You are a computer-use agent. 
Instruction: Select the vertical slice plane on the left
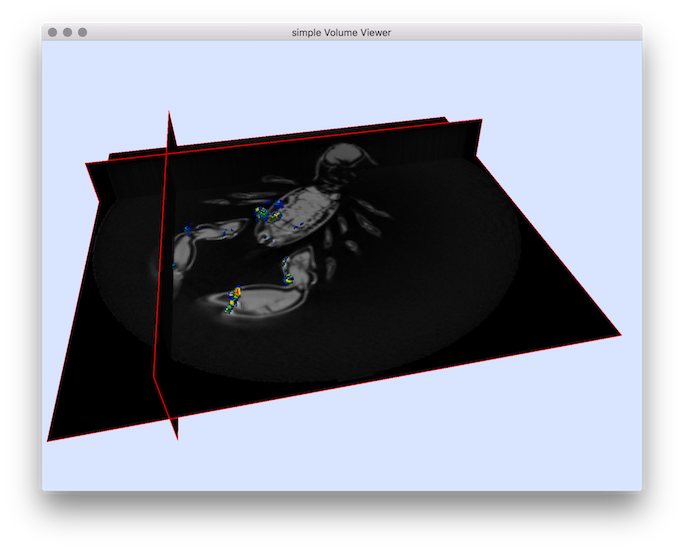165,280
